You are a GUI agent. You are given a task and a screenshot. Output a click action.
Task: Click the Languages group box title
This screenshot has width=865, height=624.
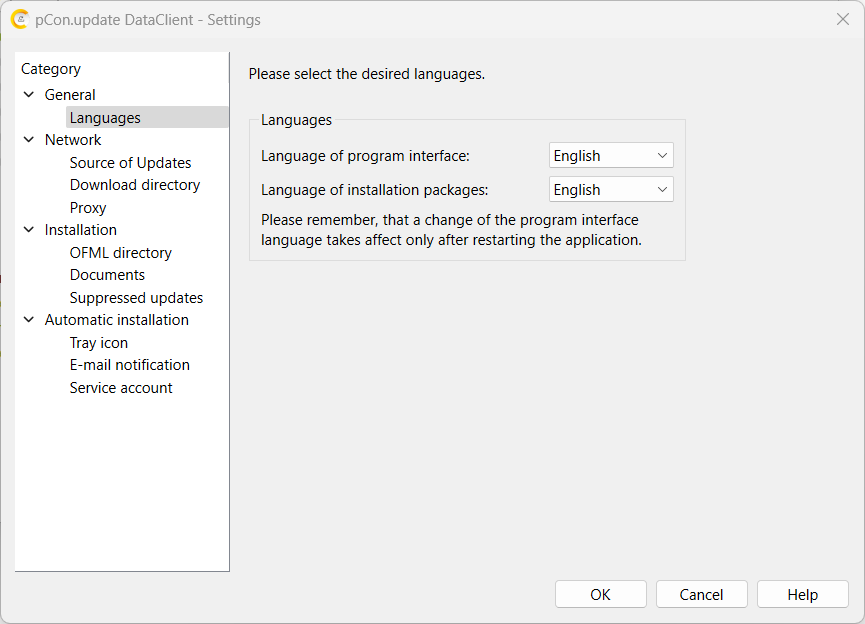tap(296, 120)
